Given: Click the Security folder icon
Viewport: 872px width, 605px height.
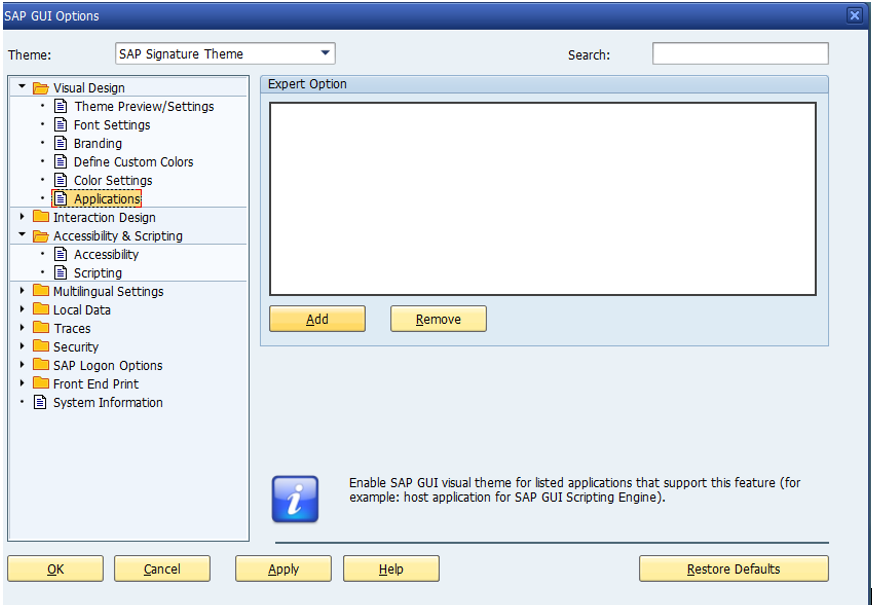Looking at the screenshot, I should click(41, 346).
